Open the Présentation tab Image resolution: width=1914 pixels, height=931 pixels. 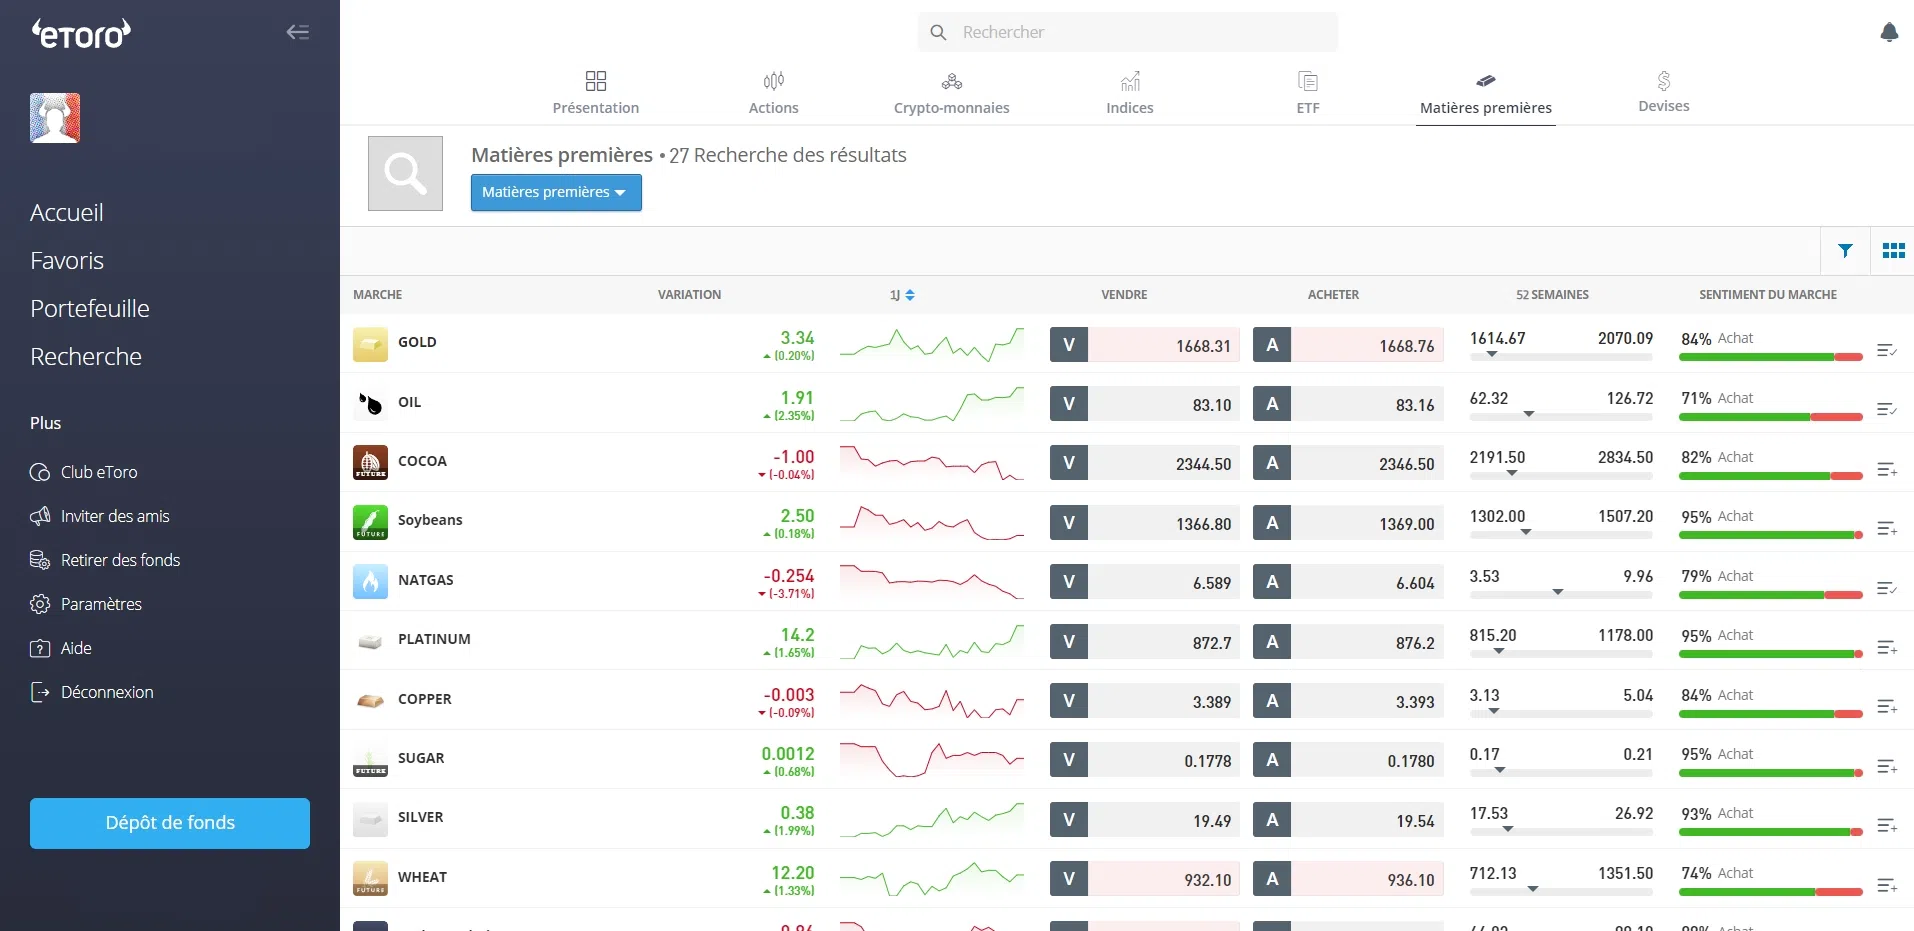tap(596, 93)
